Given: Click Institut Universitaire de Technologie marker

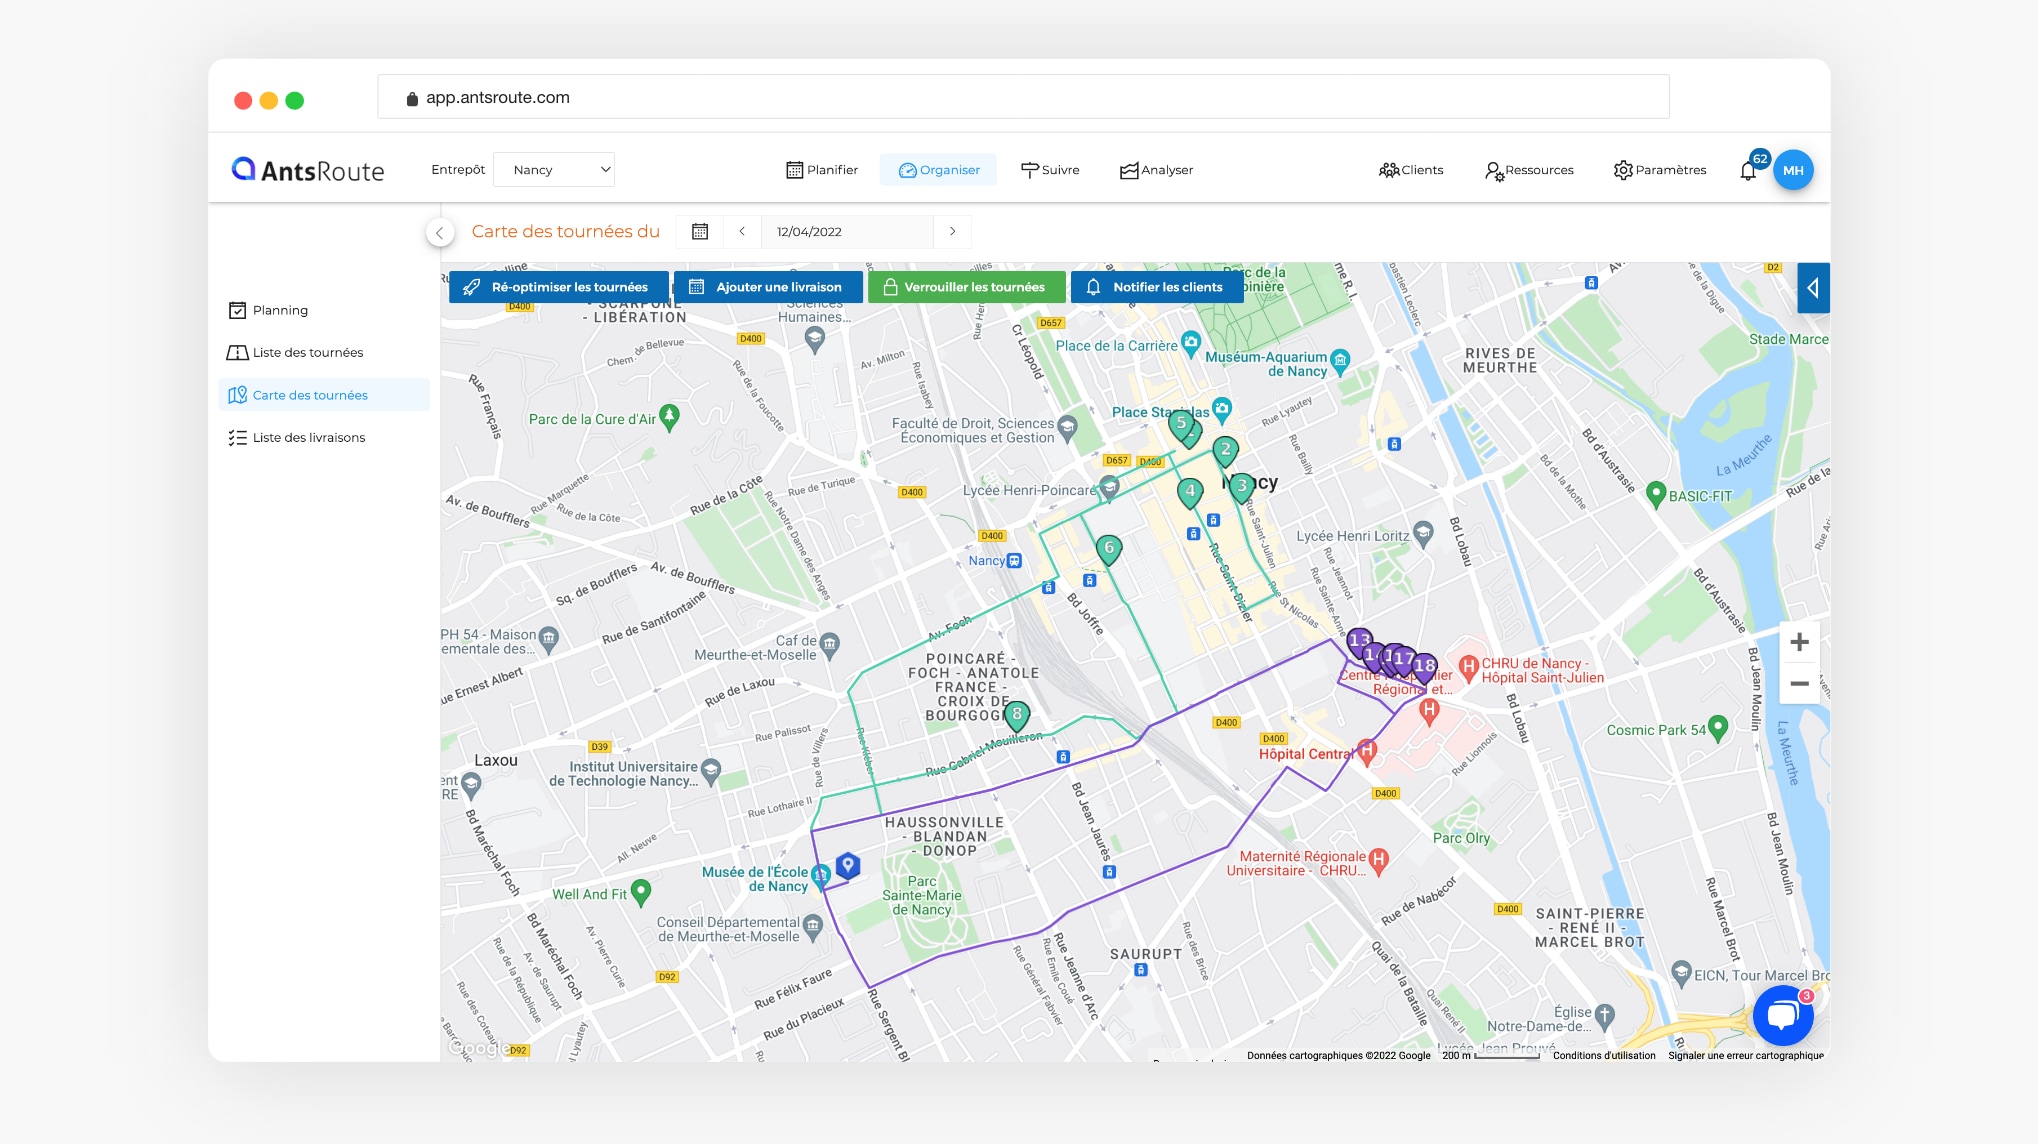Looking at the screenshot, I should point(711,771).
